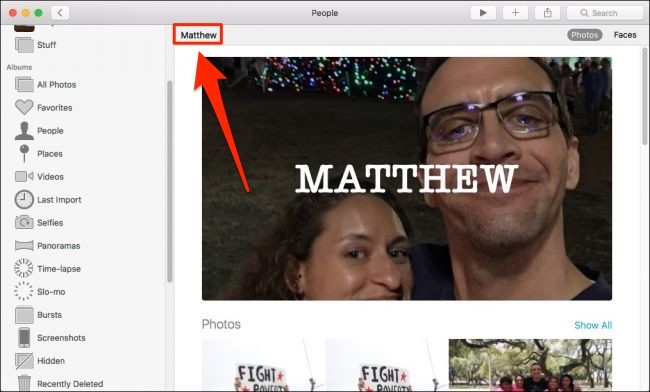Switch to Faces view
Viewport: 650px width, 392px height.
click(x=625, y=35)
